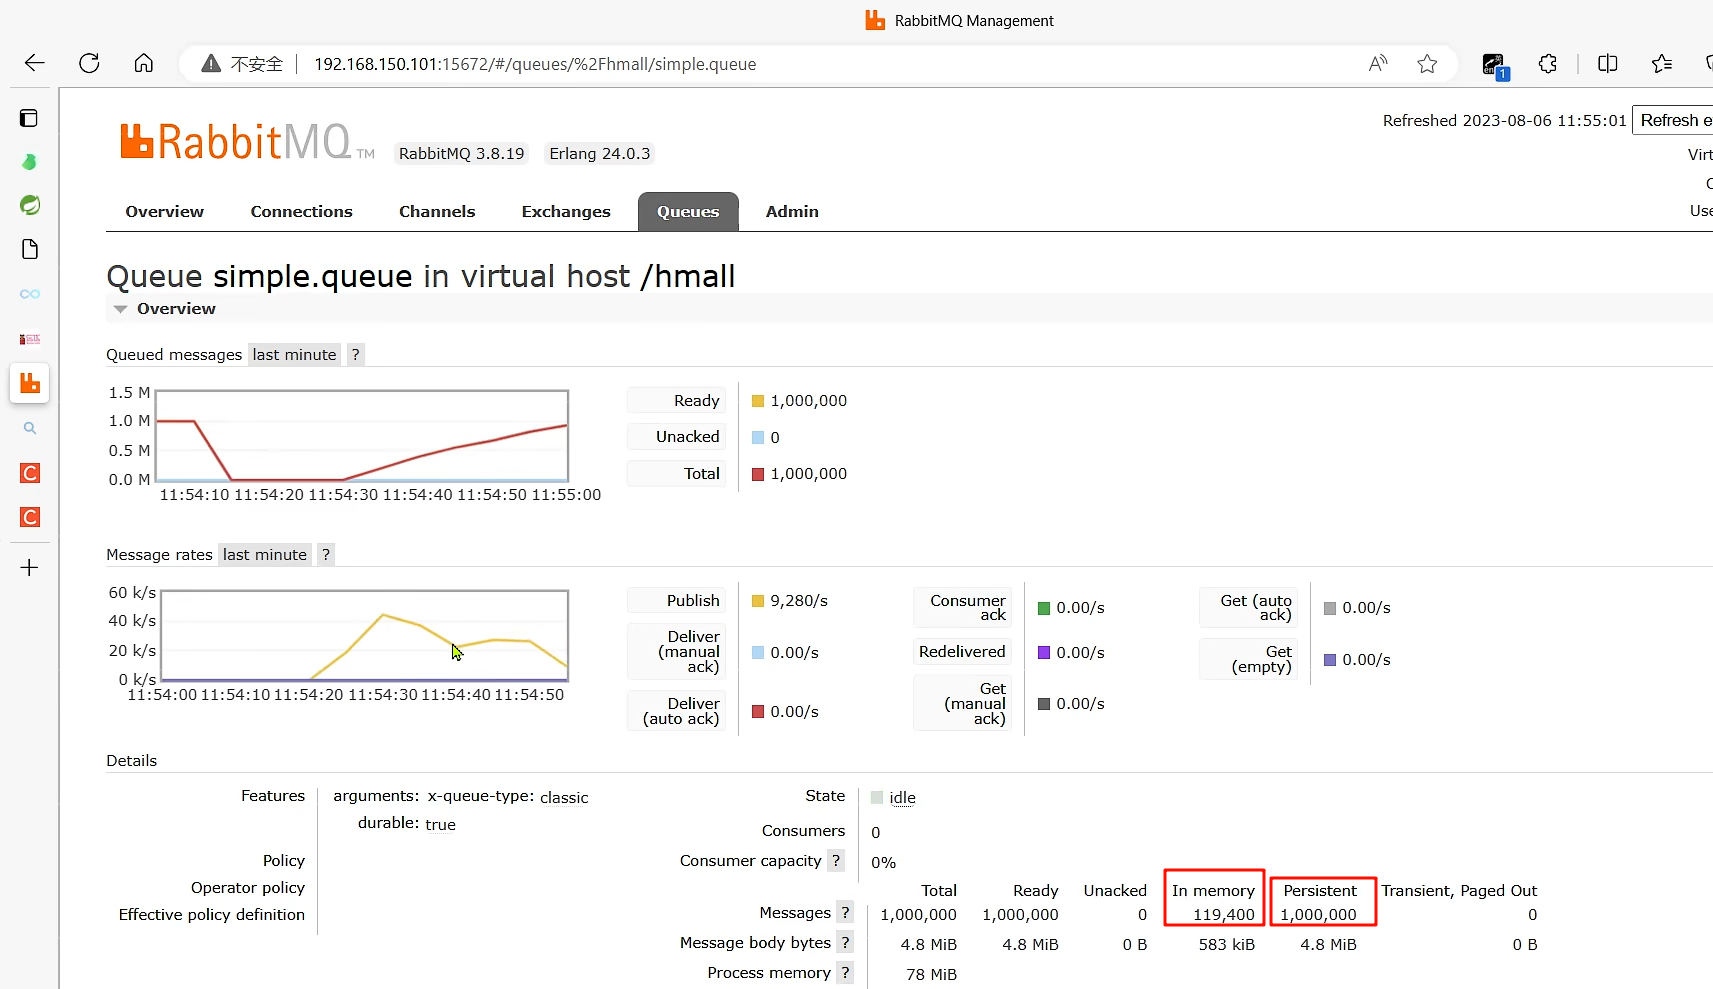Open the Overview tab
1713x989 pixels.
pos(164,211)
